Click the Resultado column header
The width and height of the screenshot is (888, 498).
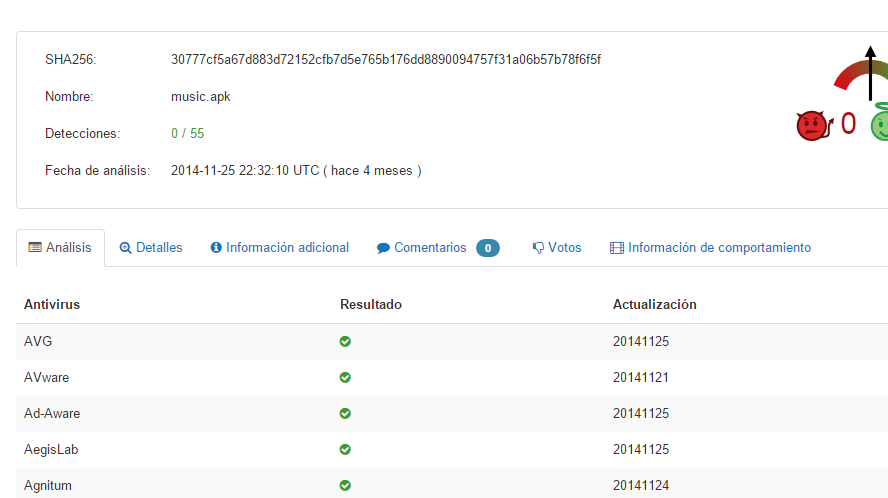coord(370,304)
